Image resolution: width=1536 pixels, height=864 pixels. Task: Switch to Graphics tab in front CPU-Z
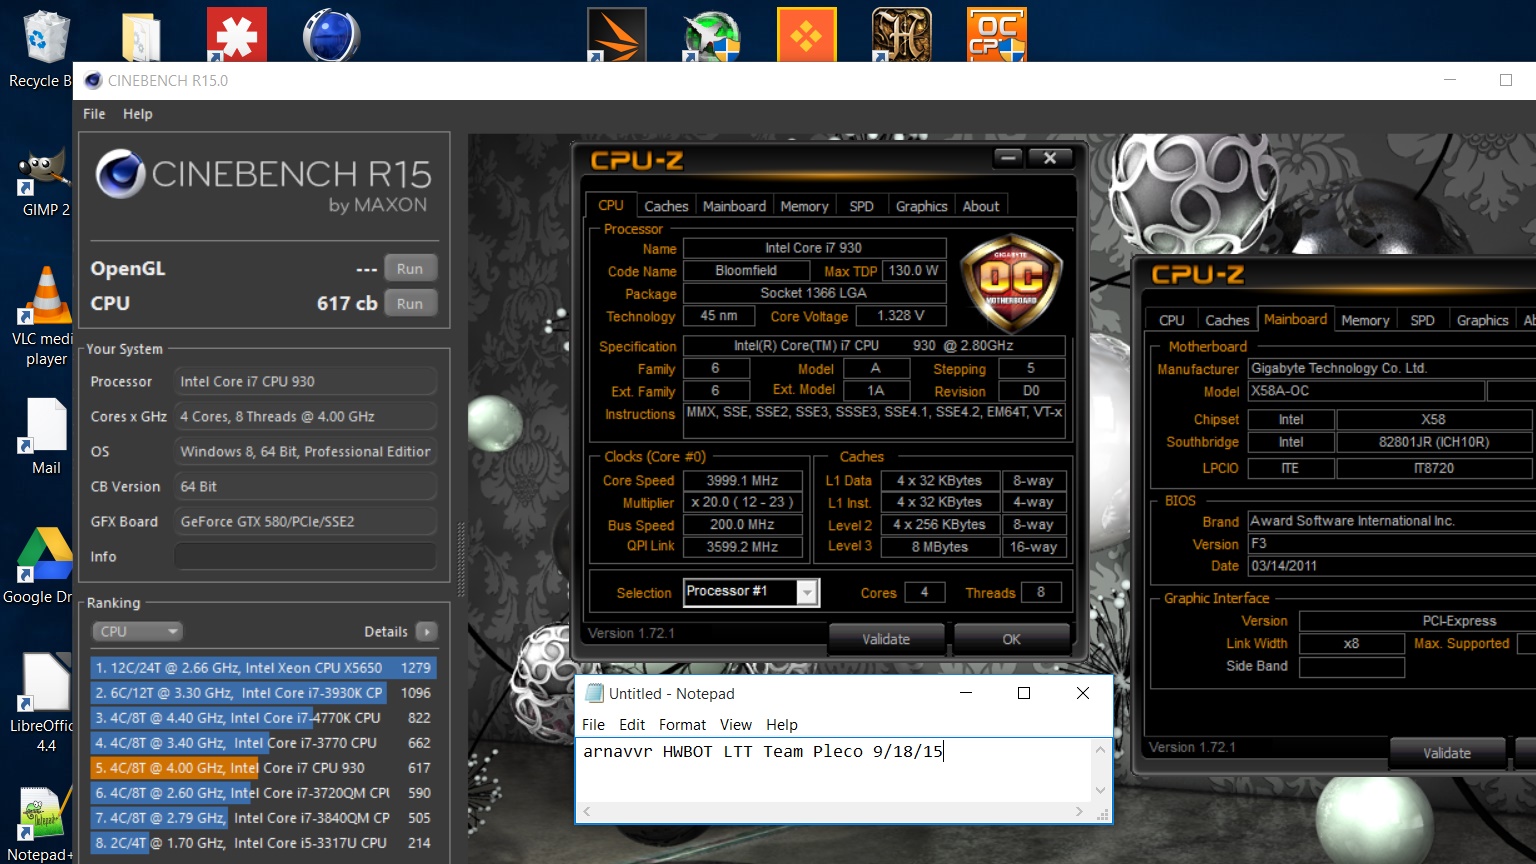pyautogui.click(x=921, y=206)
